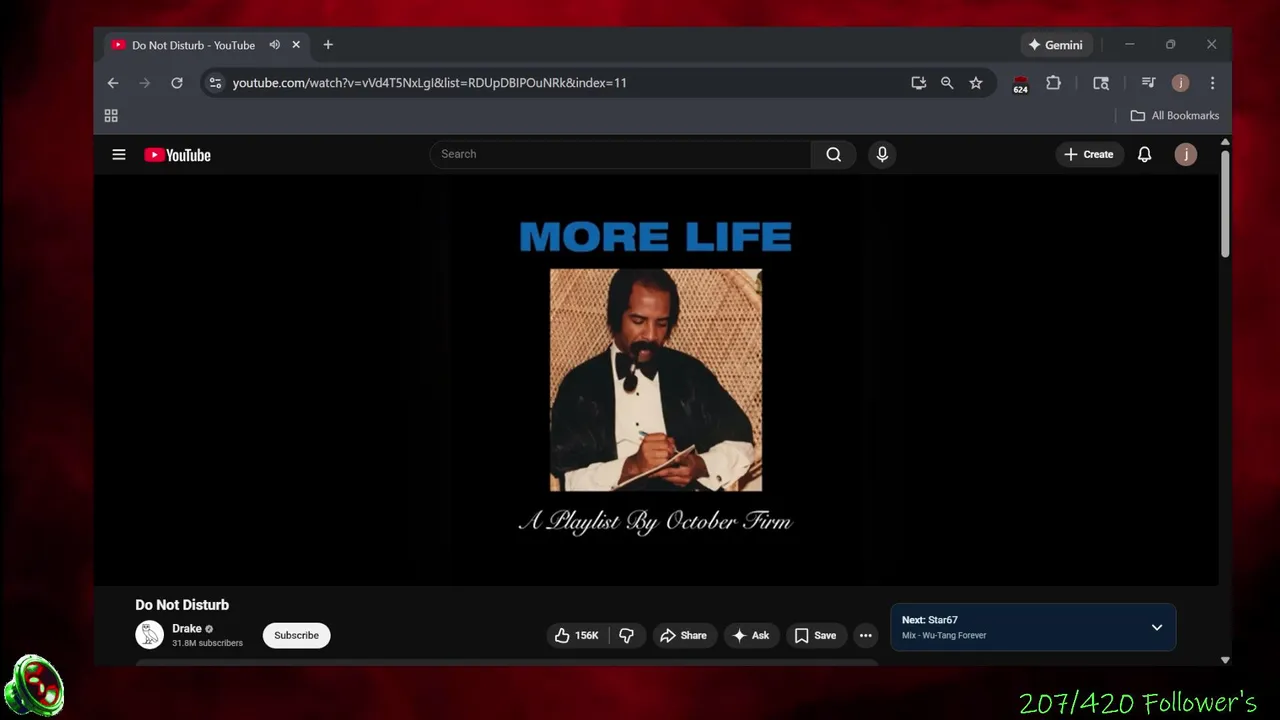Open the apps grid in bookmarks bar
This screenshot has height=720, width=1280.
click(111, 116)
